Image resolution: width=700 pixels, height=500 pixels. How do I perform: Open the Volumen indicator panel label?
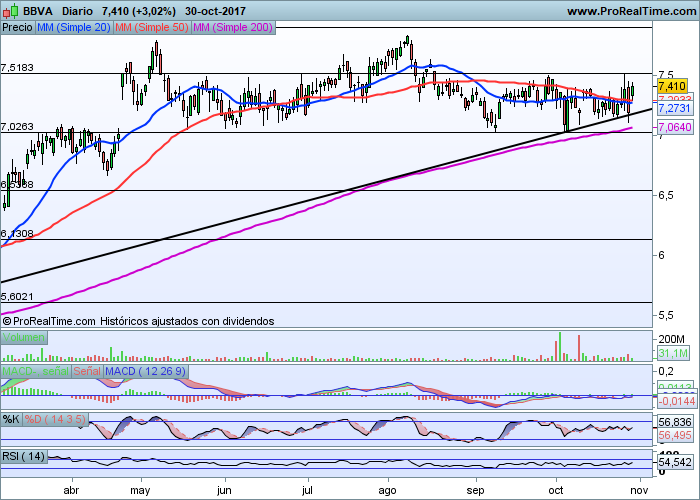(x=23, y=338)
